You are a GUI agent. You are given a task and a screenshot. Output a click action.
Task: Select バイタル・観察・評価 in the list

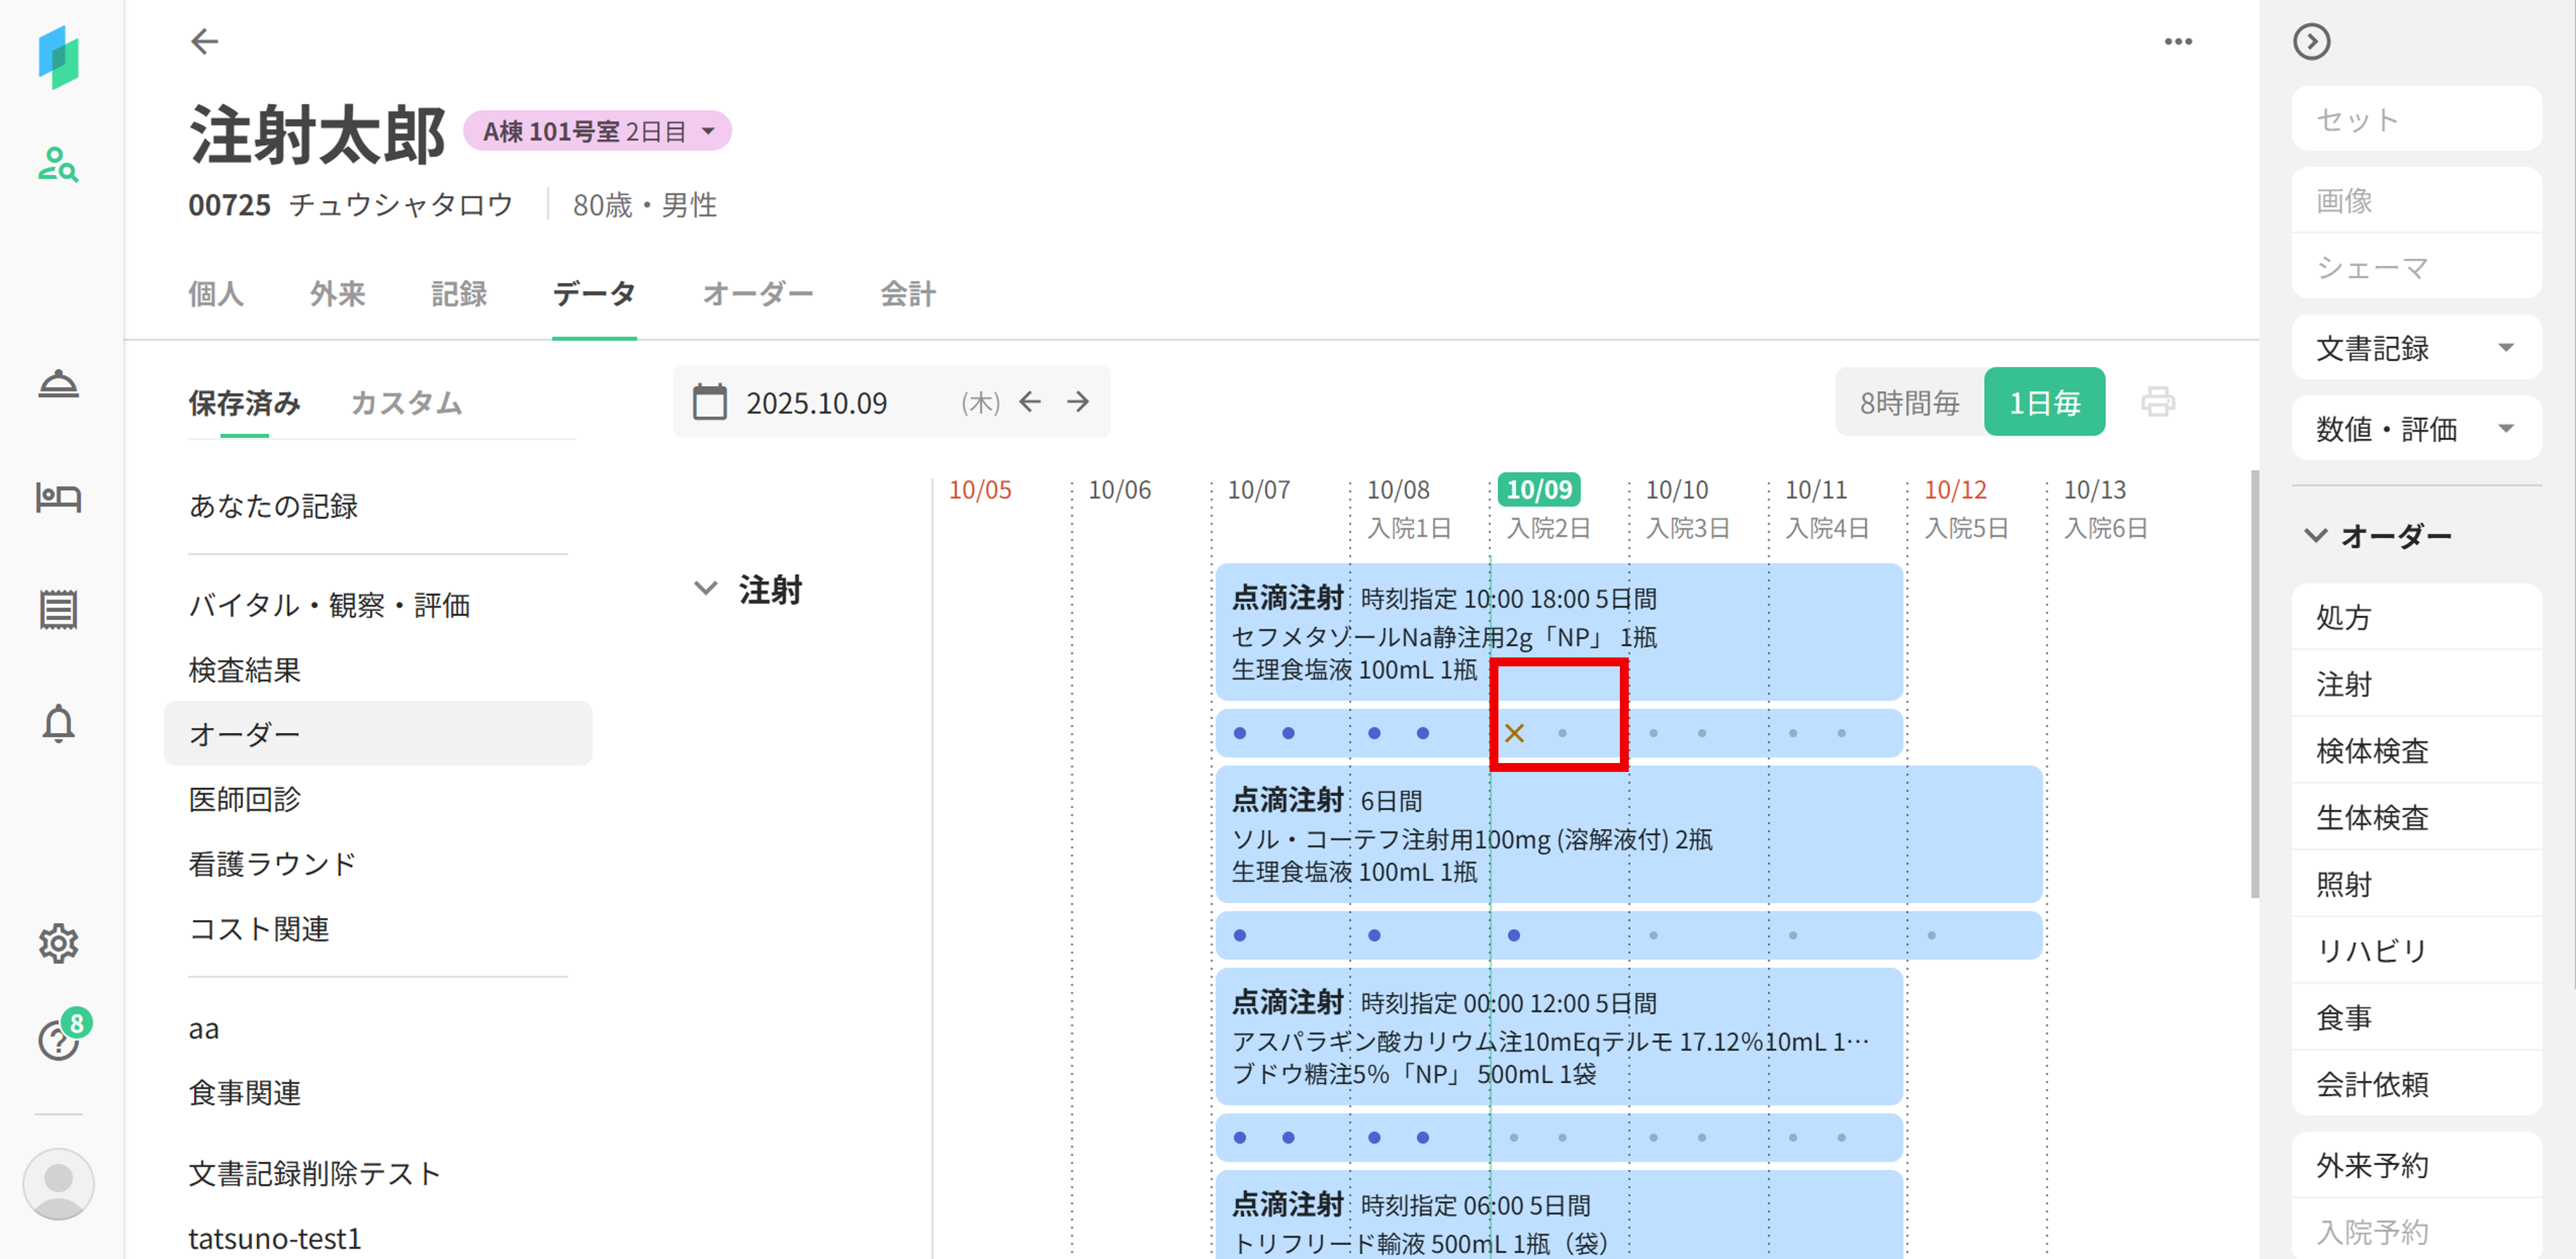329,605
